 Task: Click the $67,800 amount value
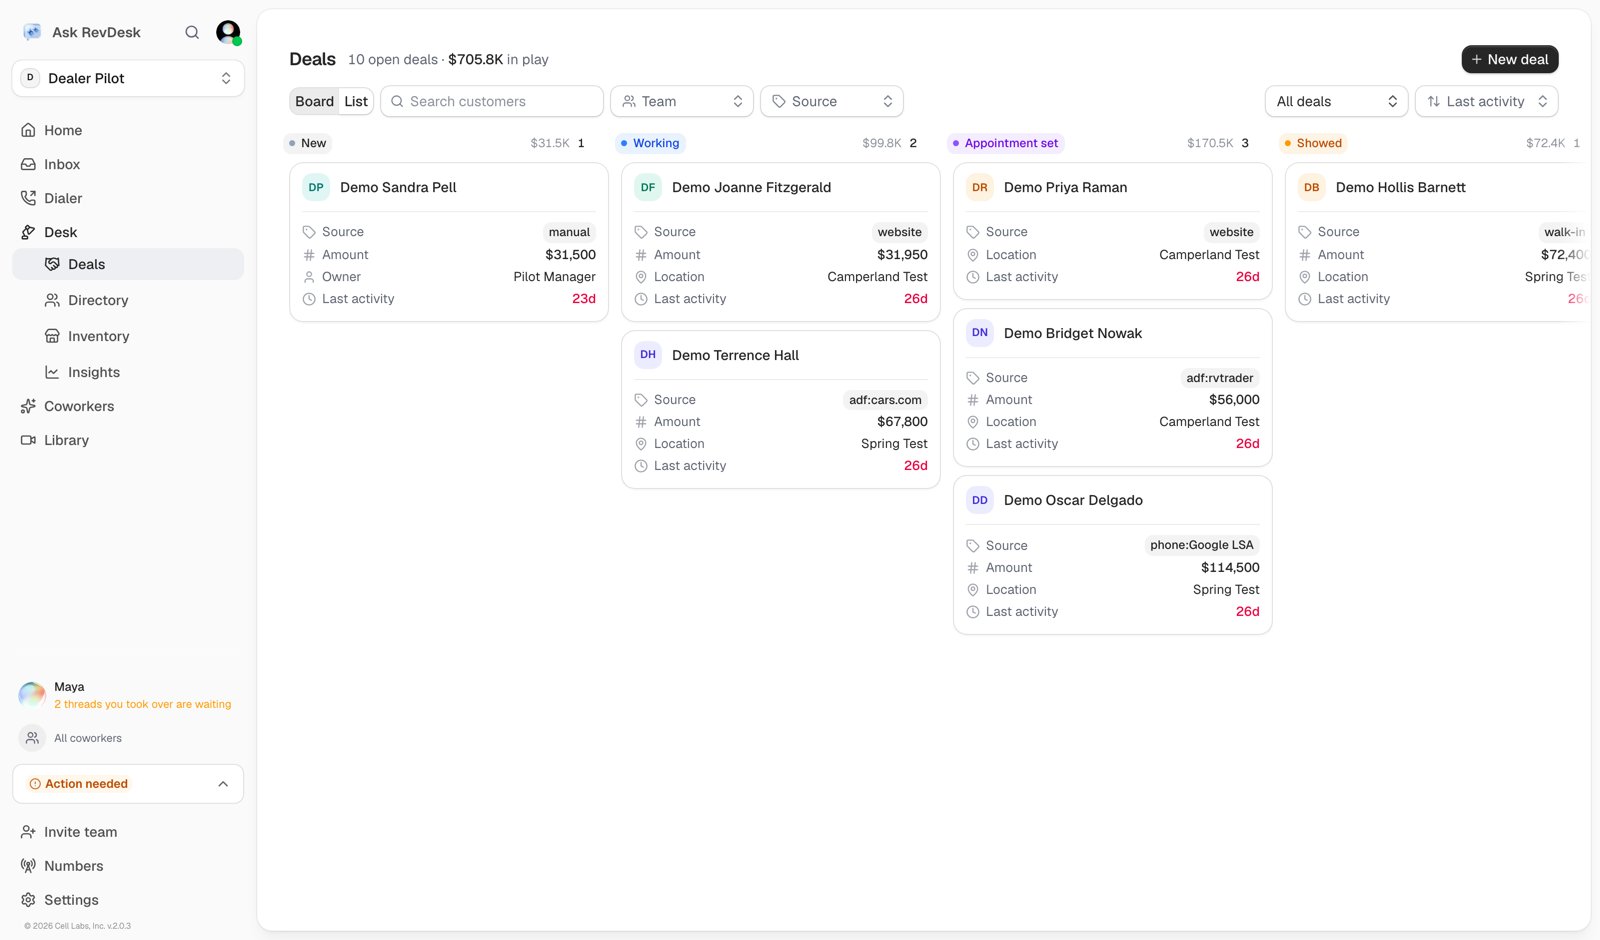[x=902, y=422]
